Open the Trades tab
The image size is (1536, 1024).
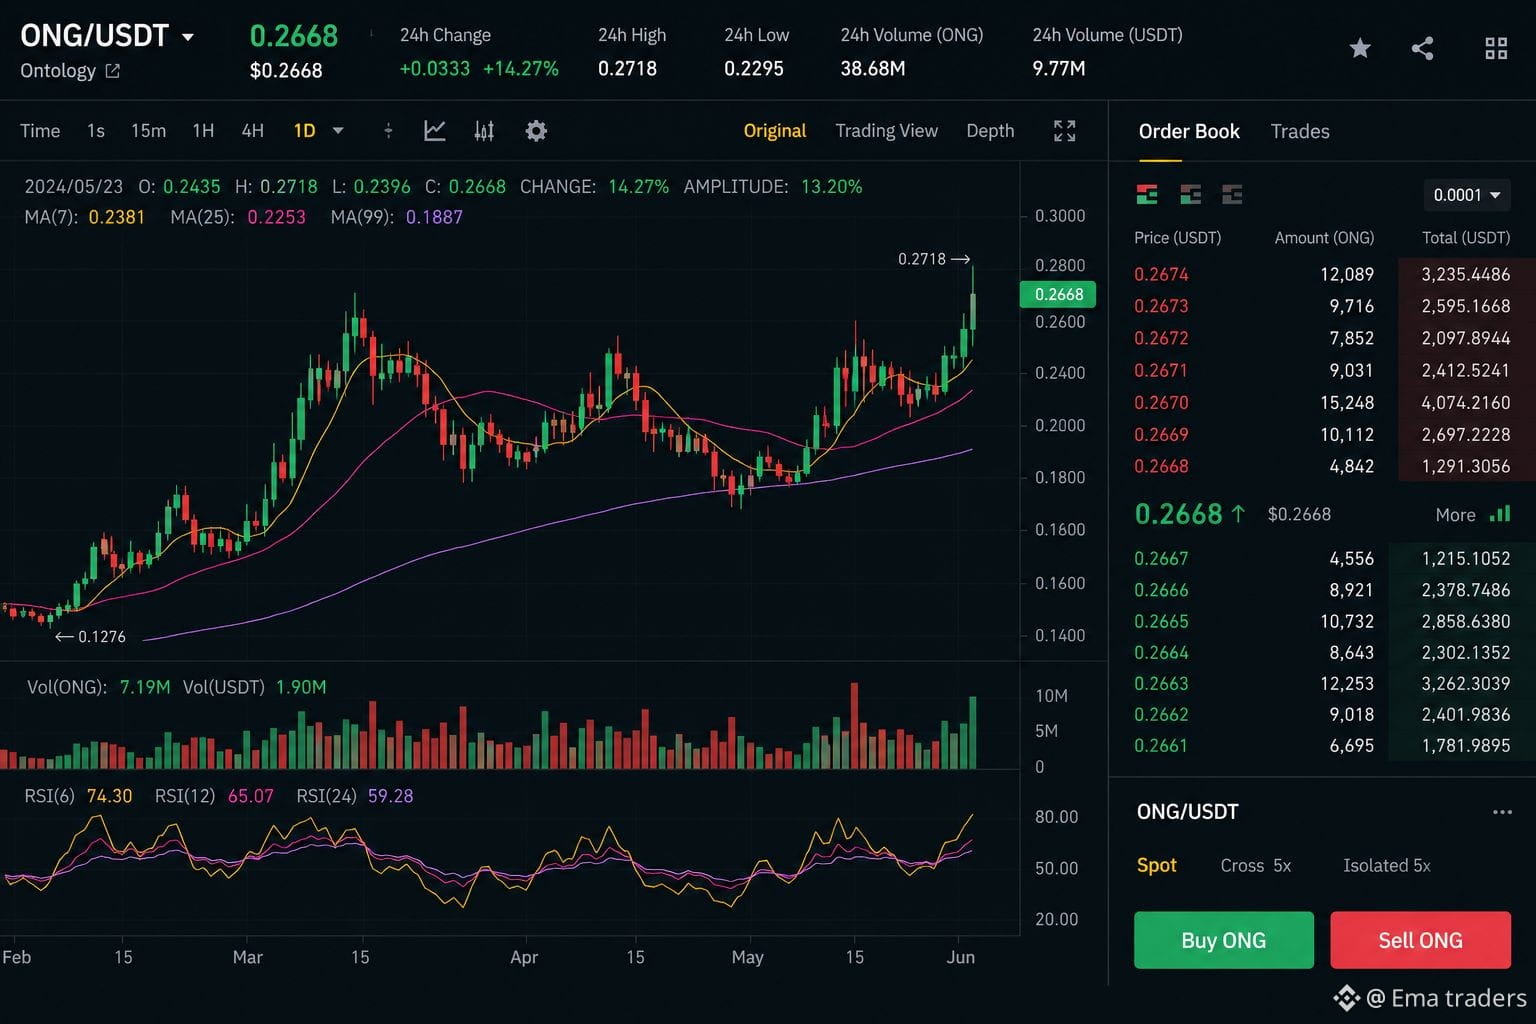click(1300, 131)
